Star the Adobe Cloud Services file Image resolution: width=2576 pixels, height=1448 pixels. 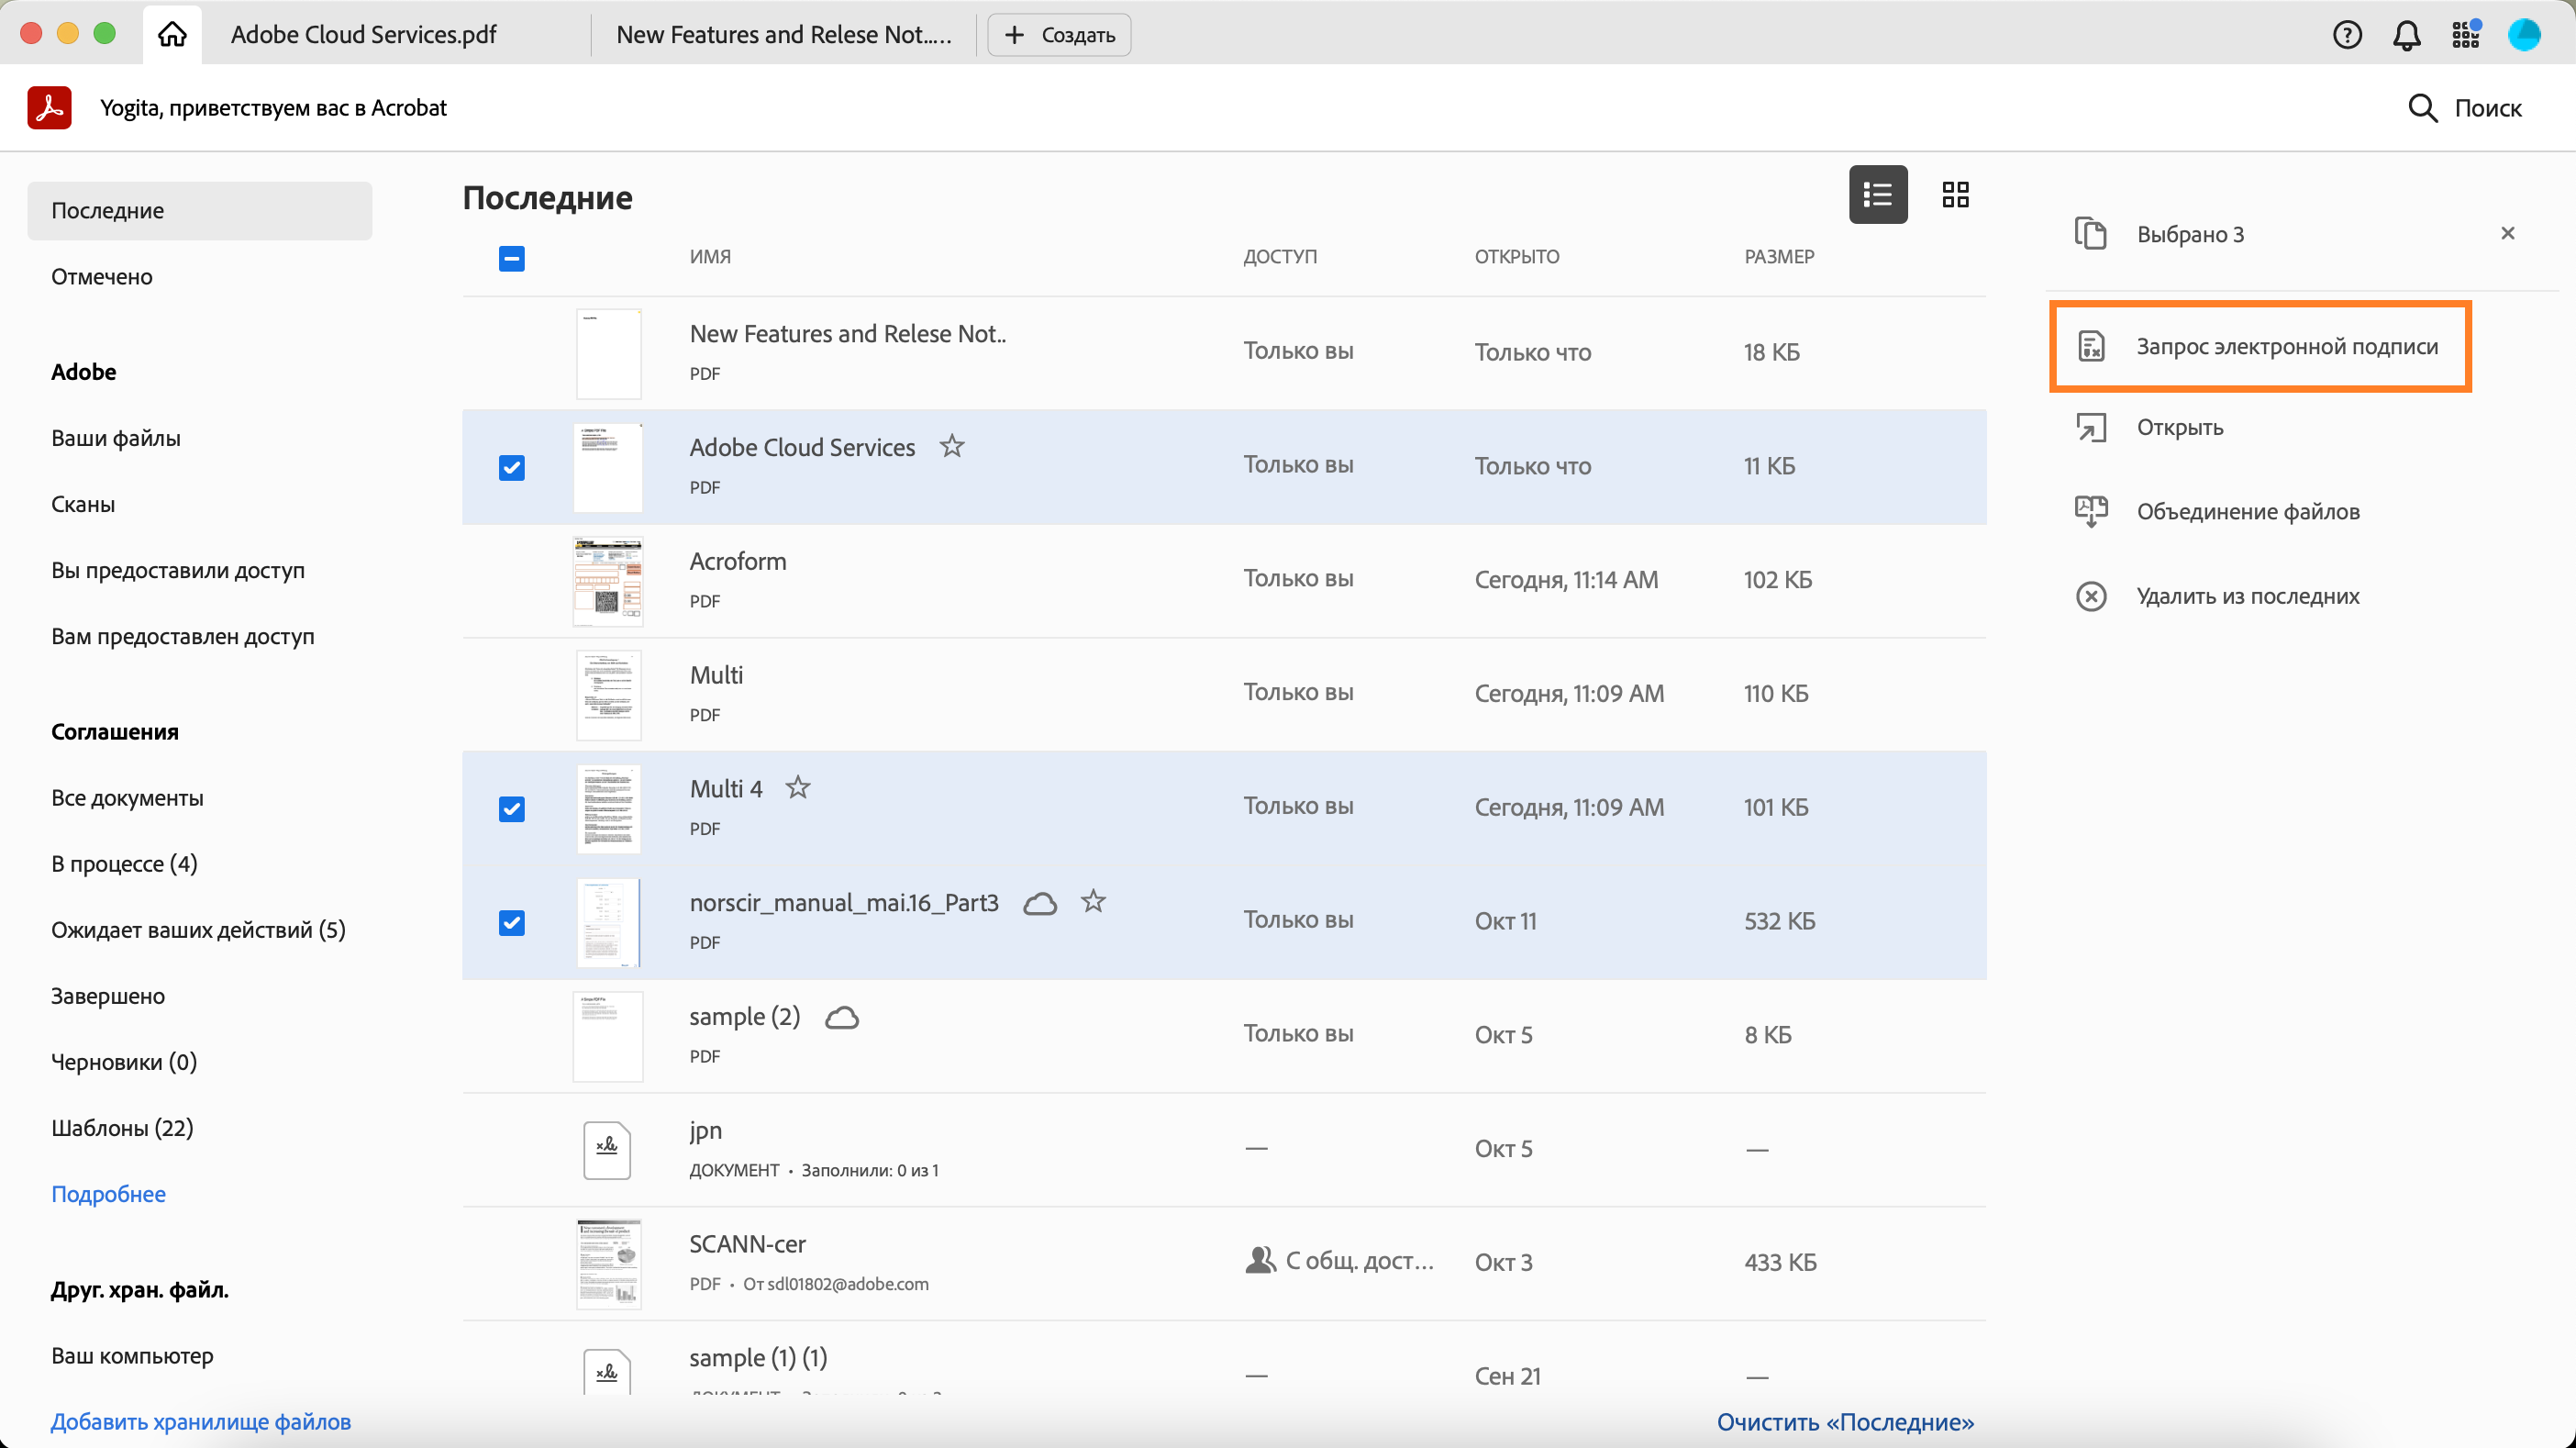tap(951, 446)
